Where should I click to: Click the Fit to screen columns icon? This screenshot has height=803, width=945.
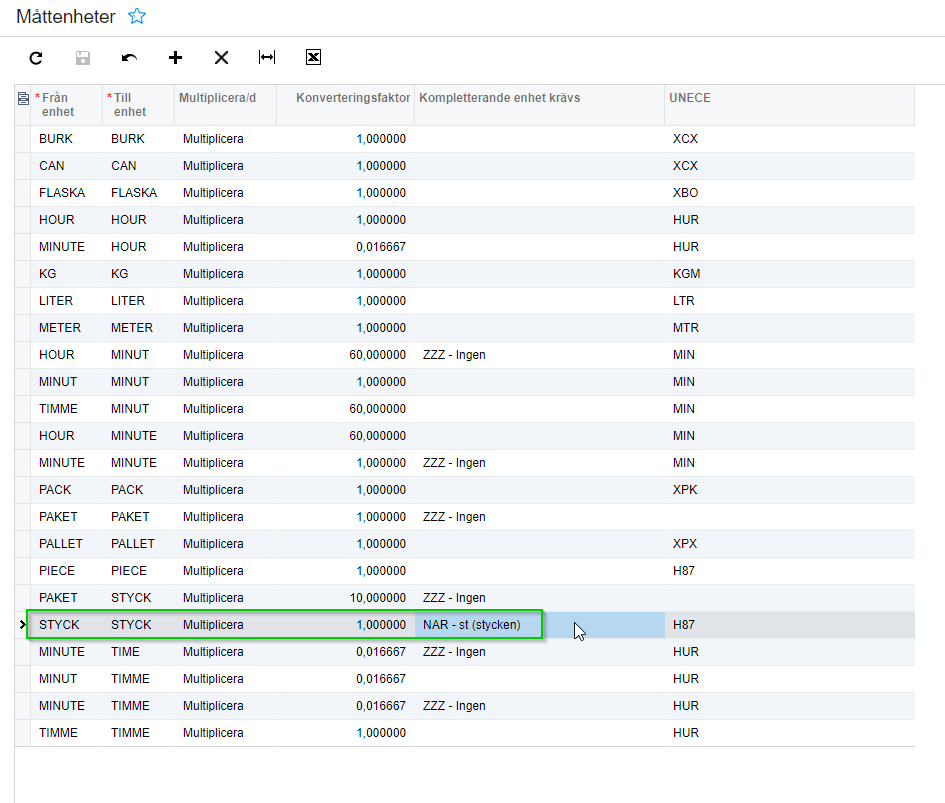point(267,58)
